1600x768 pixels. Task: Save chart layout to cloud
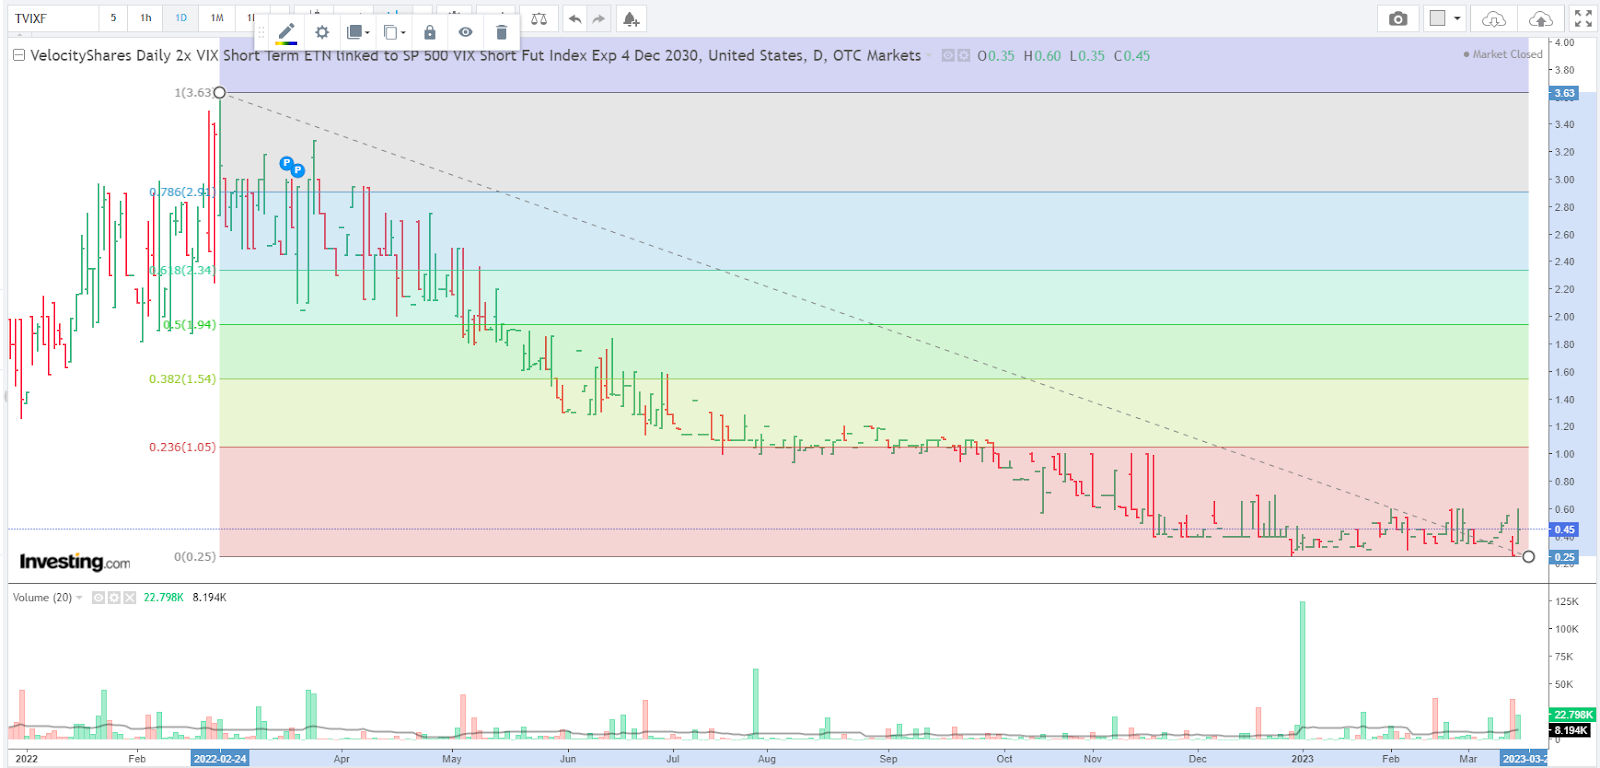click(1541, 19)
